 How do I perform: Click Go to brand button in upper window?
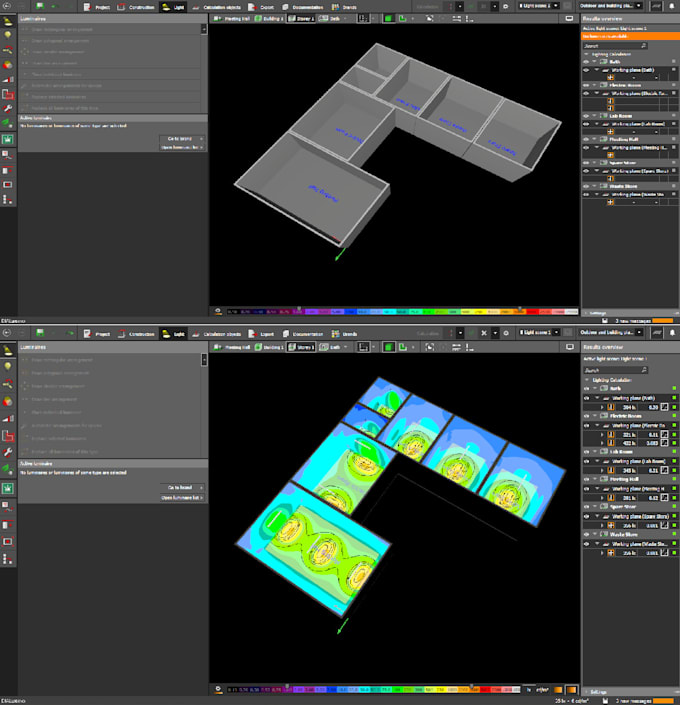pyautogui.click(x=183, y=138)
